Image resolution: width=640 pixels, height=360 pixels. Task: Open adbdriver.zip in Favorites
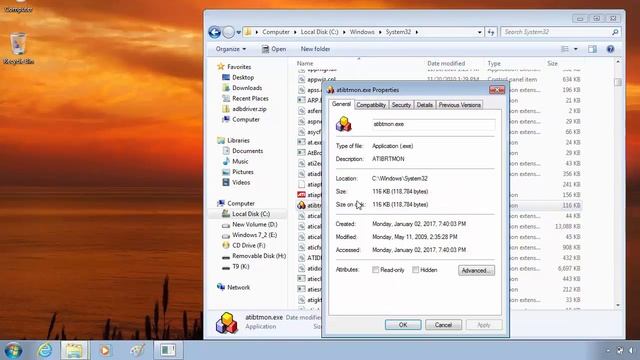click(x=249, y=109)
